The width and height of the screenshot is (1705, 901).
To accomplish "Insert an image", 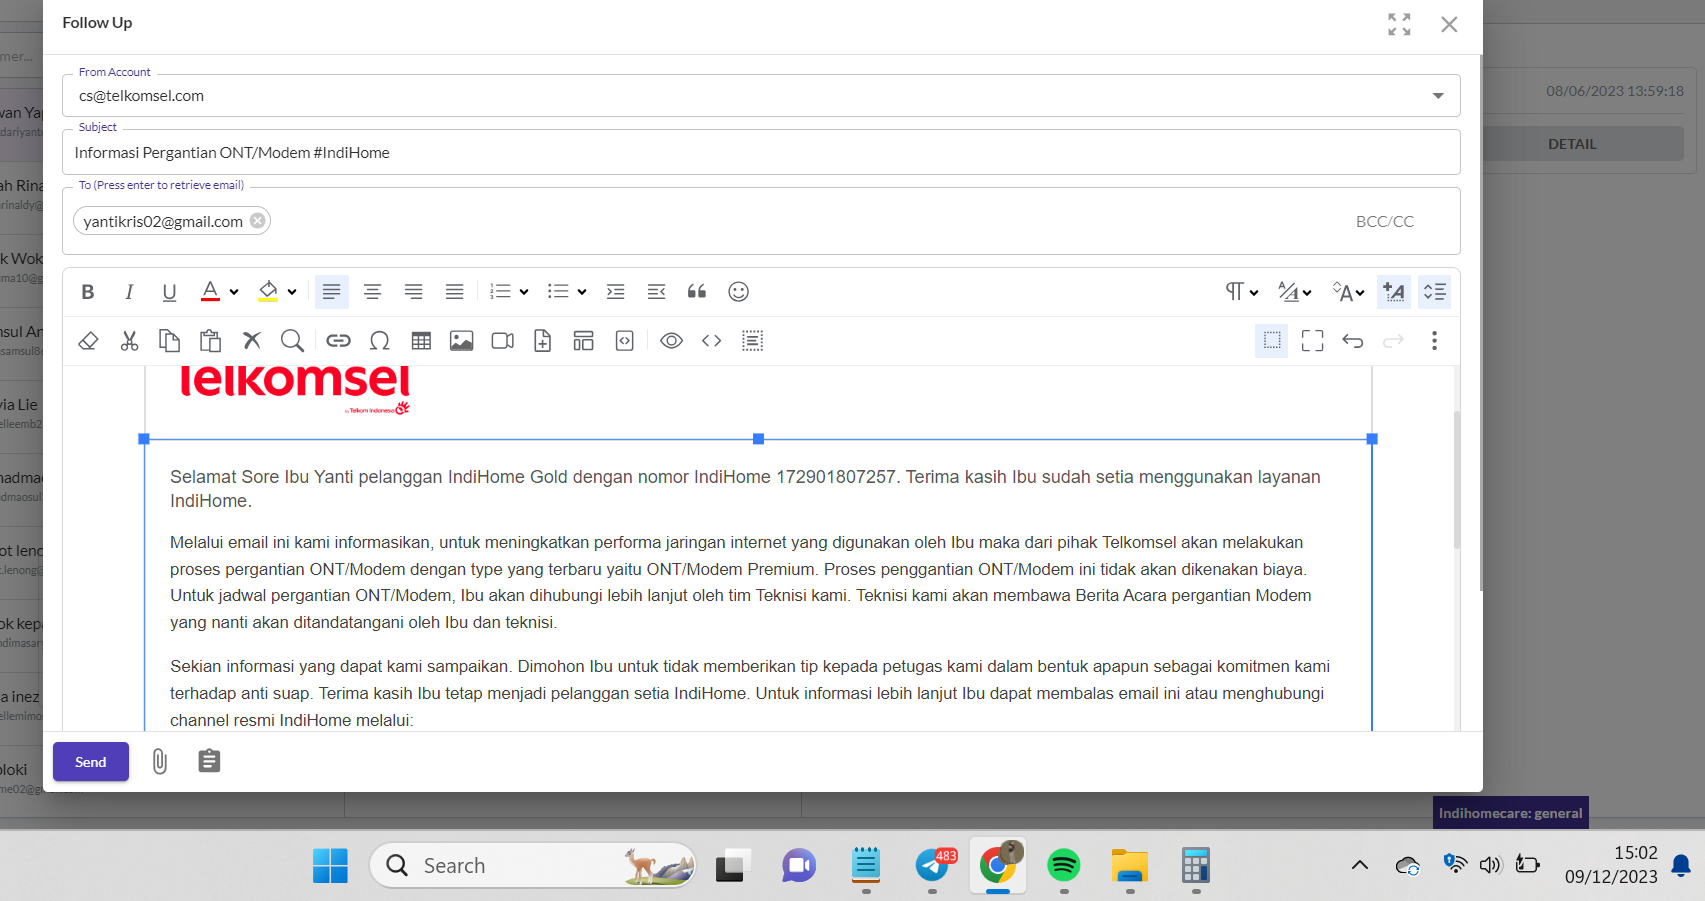I will pyautogui.click(x=461, y=341).
